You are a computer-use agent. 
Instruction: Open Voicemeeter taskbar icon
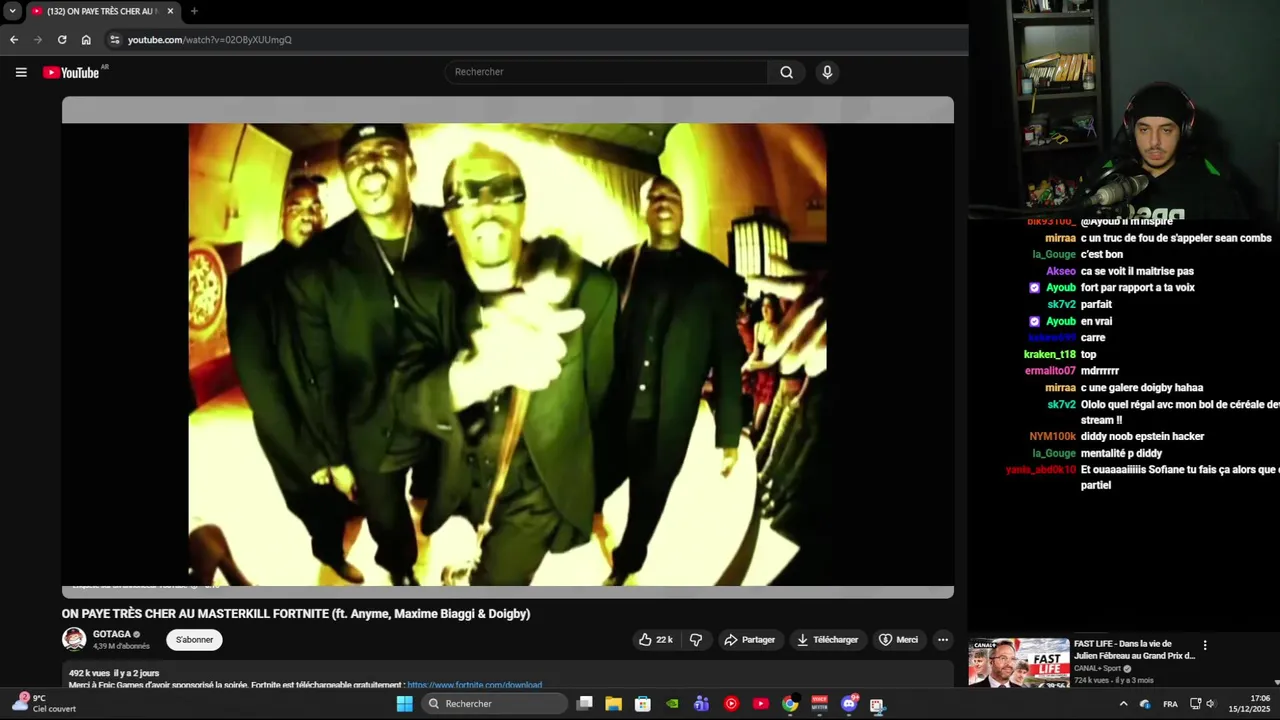pos(819,704)
